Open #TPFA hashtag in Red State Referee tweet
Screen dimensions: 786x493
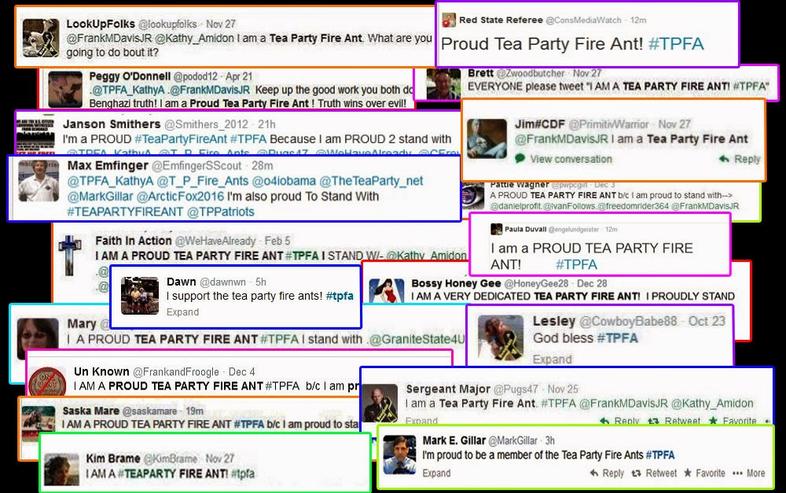pos(676,44)
